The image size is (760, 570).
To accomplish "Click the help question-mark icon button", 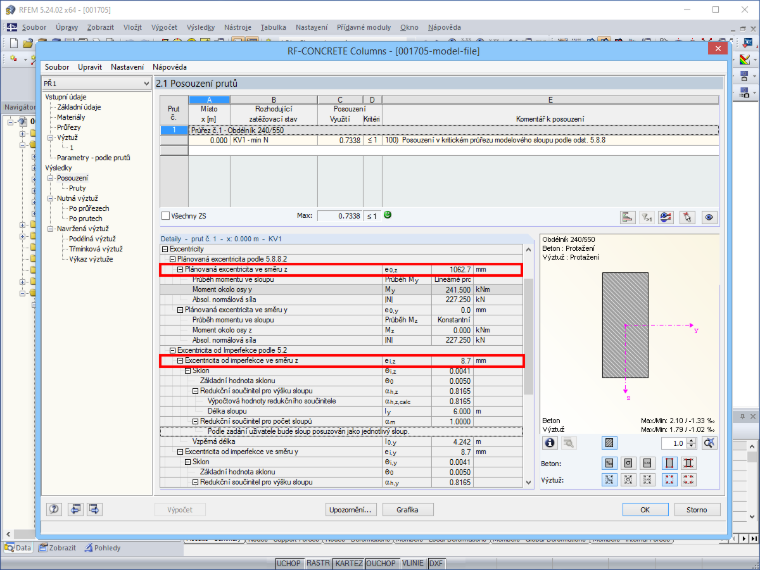I will click(54, 509).
